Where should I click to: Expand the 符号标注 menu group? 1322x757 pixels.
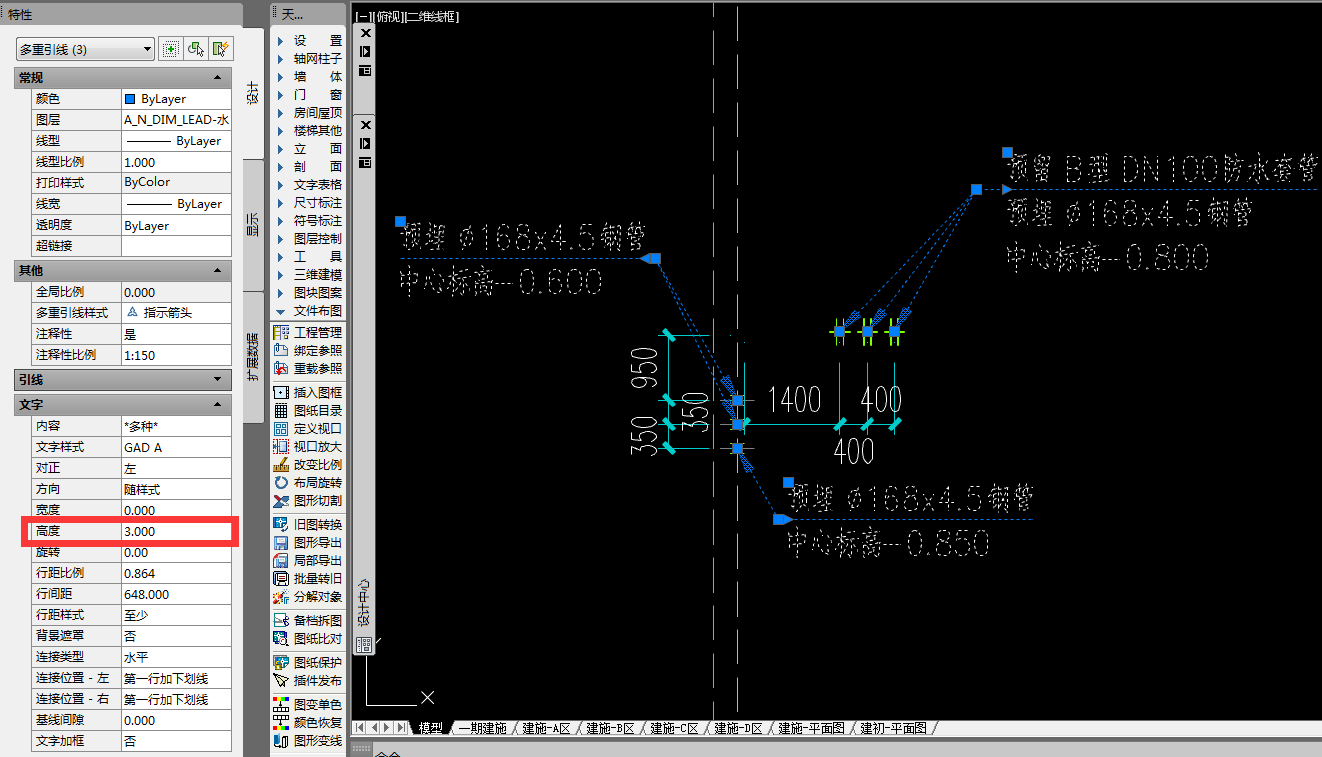[308, 221]
